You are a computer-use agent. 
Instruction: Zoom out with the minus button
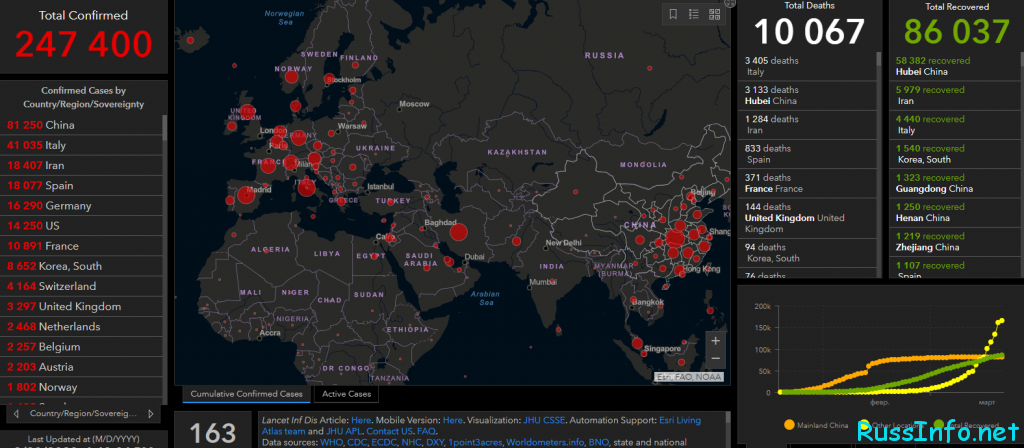coord(716,358)
